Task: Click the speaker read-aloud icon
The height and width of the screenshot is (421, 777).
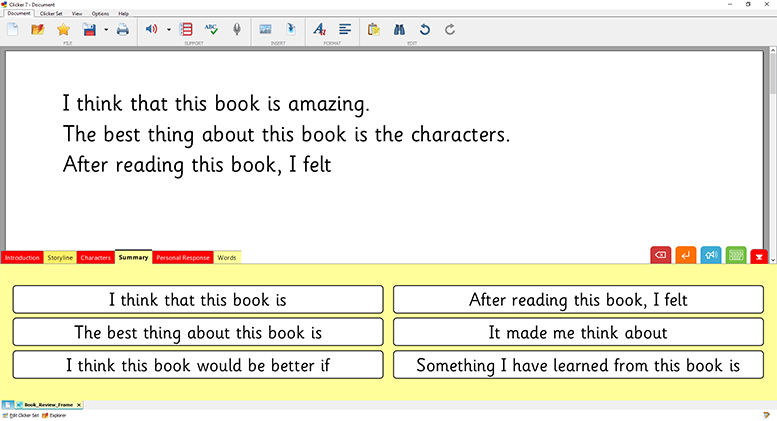Action: pyautogui.click(x=151, y=29)
